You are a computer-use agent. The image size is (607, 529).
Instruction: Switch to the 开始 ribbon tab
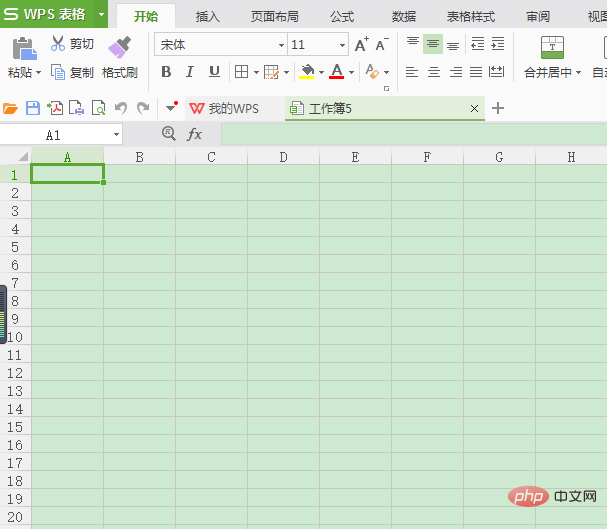point(146,16)
